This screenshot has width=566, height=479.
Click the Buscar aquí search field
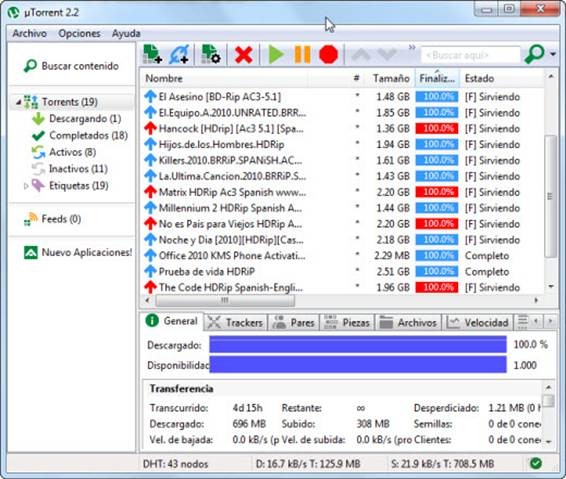[x=471, y=55]
